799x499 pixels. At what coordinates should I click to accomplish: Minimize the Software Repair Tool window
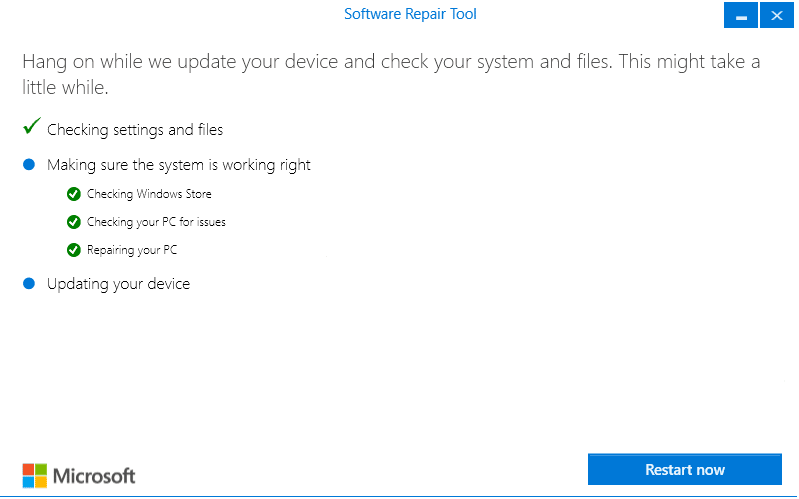[x=741, y=15]
